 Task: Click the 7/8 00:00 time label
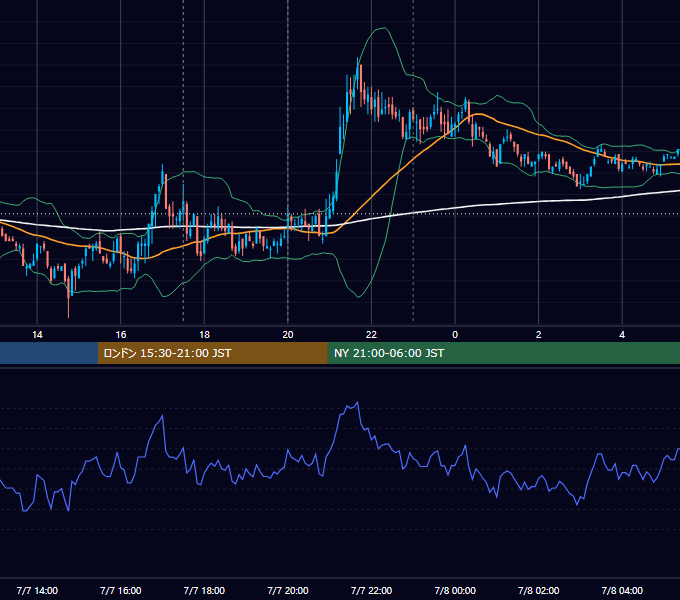(455, 590)
